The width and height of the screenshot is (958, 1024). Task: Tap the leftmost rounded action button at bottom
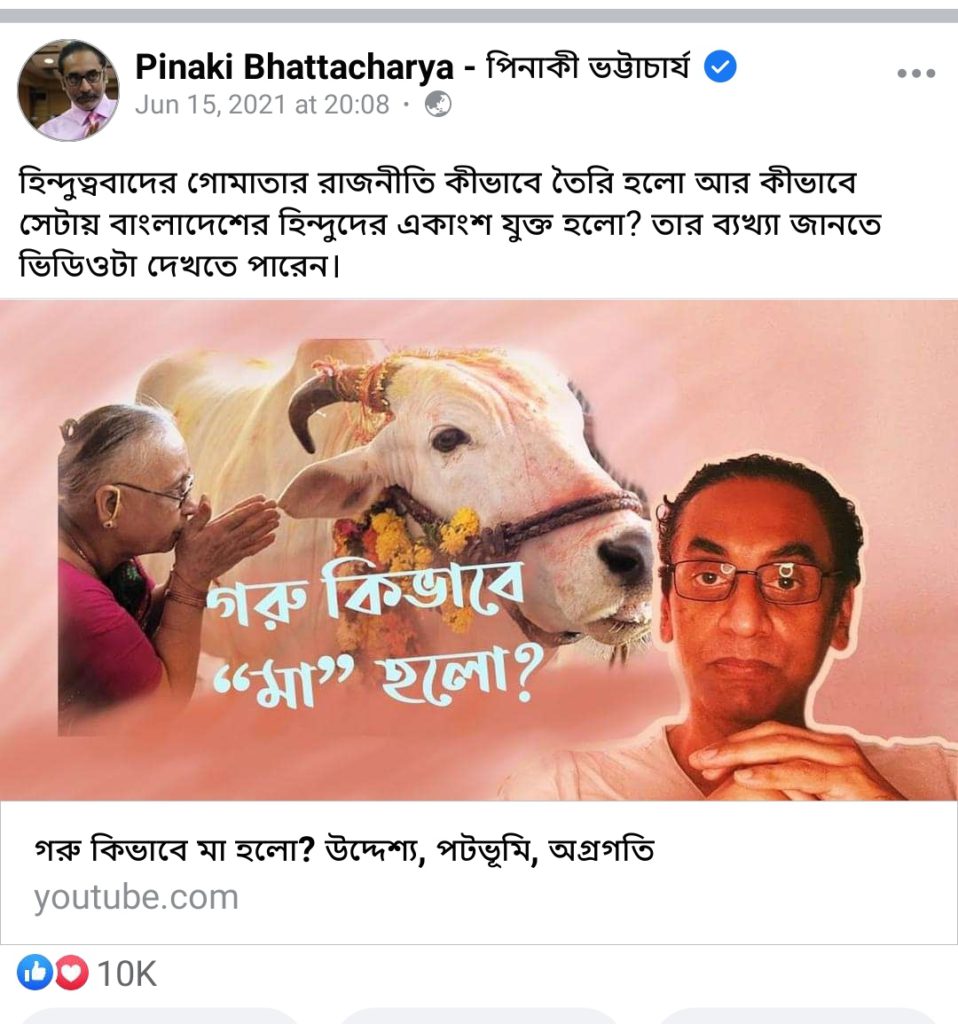coord(160,1016)
